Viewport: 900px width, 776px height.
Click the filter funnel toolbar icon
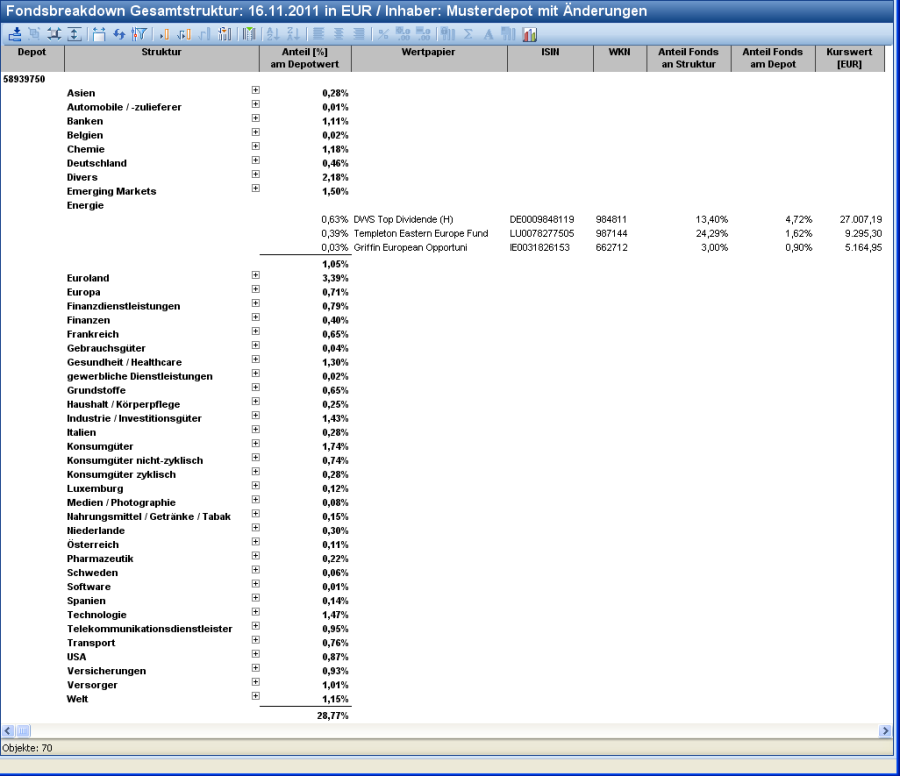point(139,34)
